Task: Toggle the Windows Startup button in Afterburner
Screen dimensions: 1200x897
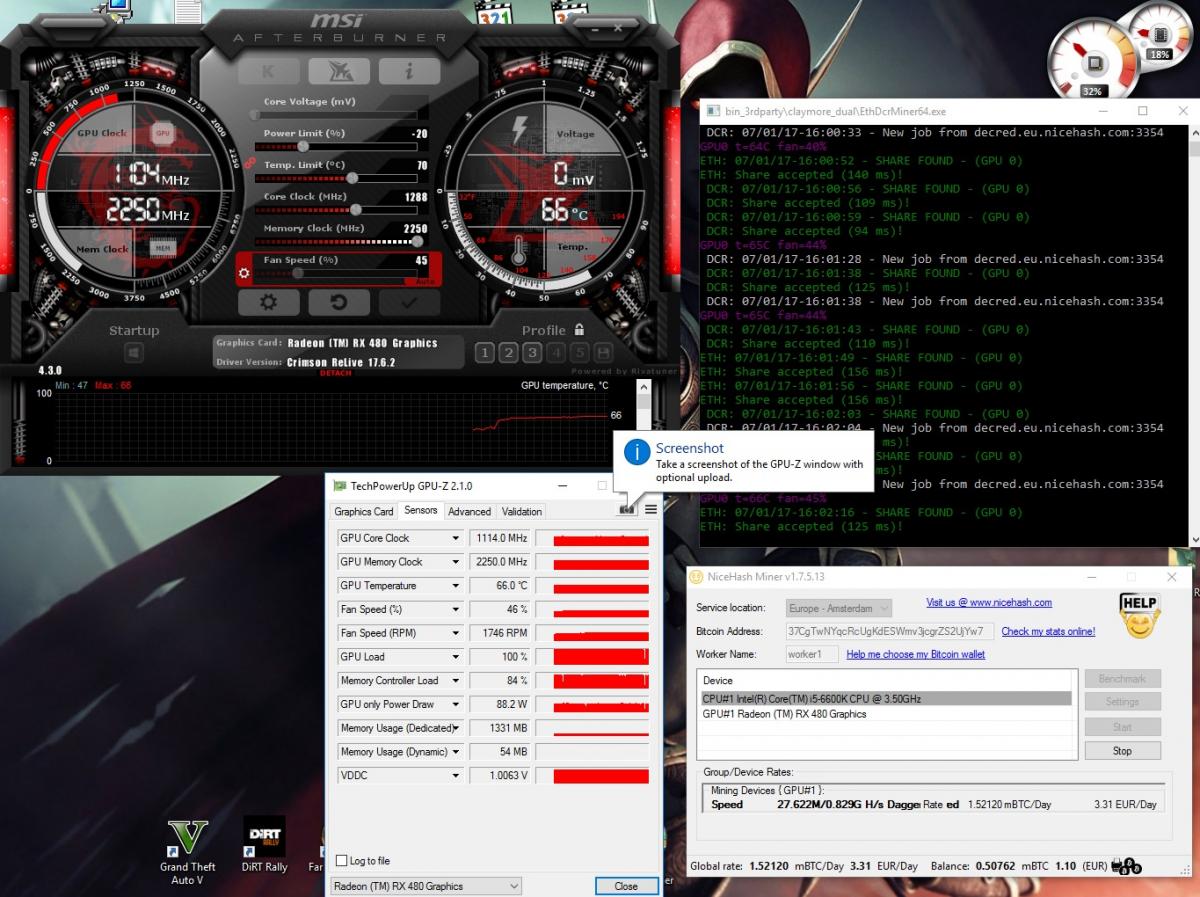Action: point(134,352)
